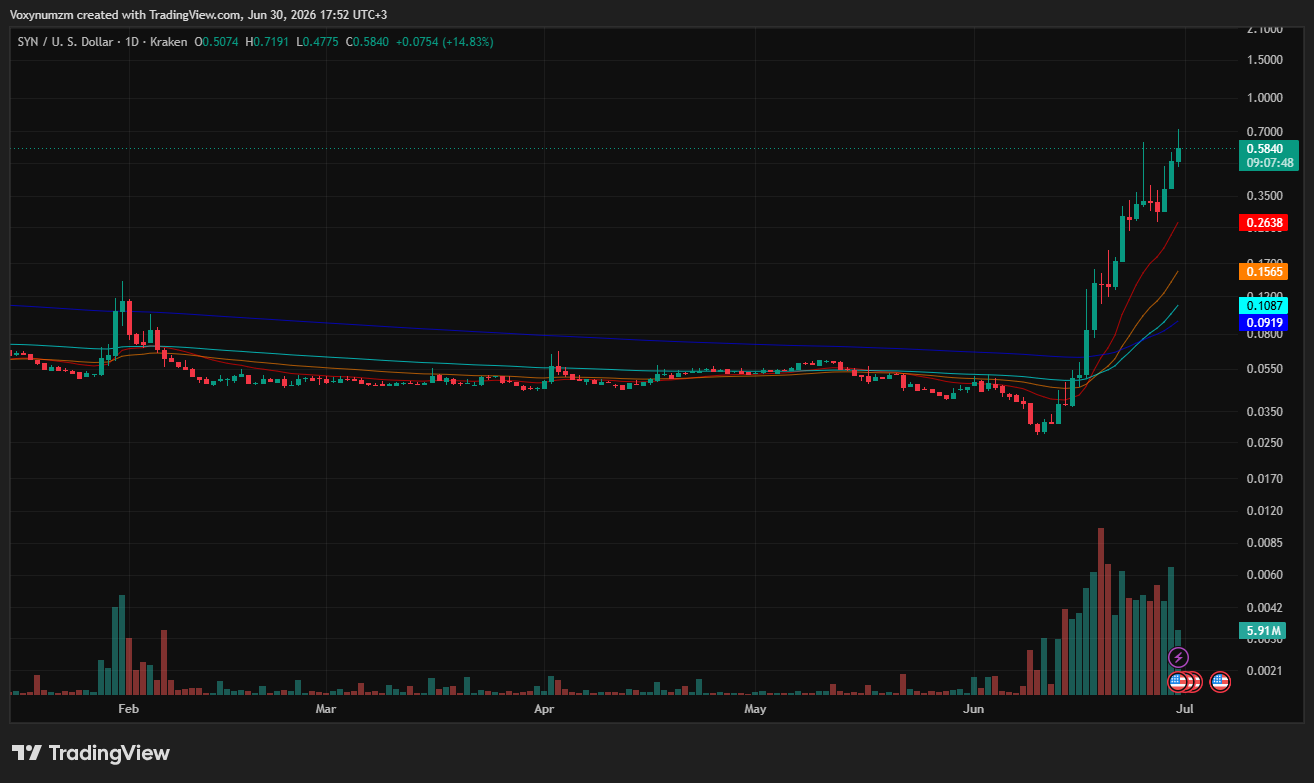Click the high value H0.7191
1314x783 pixels.
tap(266, 42)
